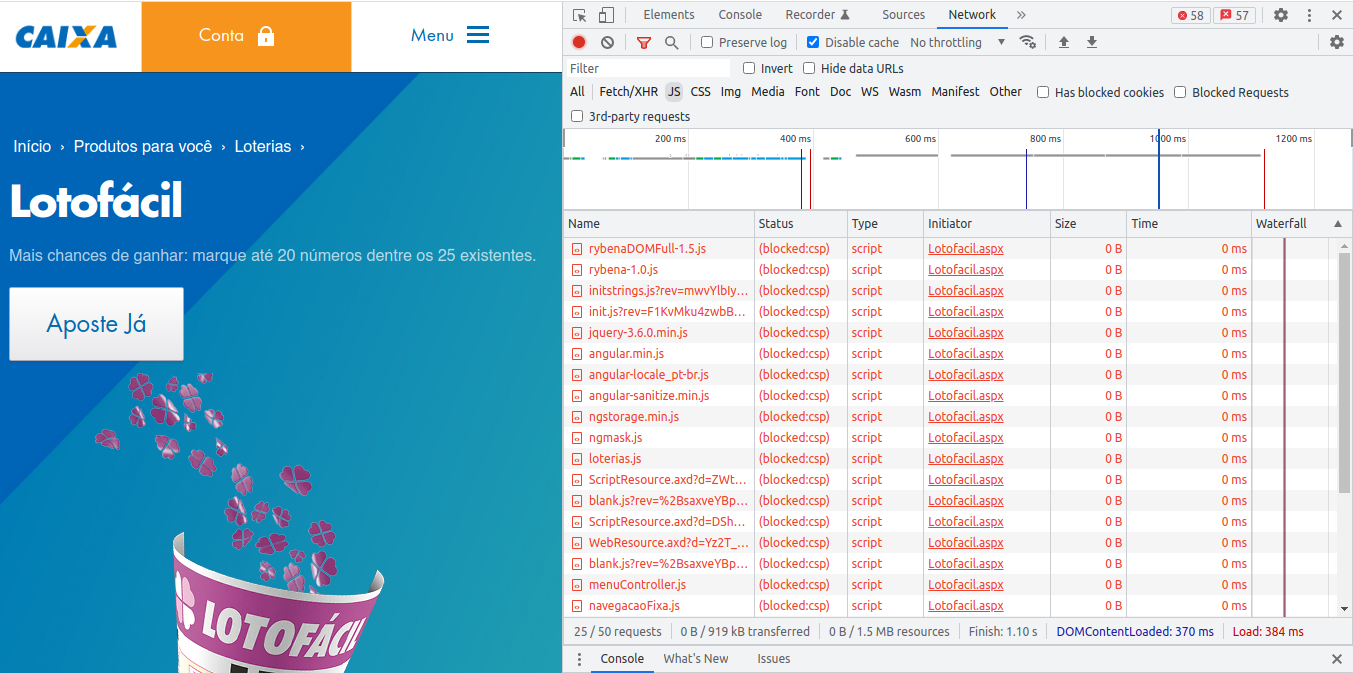Export HAR file with download arrow

(x=1092, y=42)
